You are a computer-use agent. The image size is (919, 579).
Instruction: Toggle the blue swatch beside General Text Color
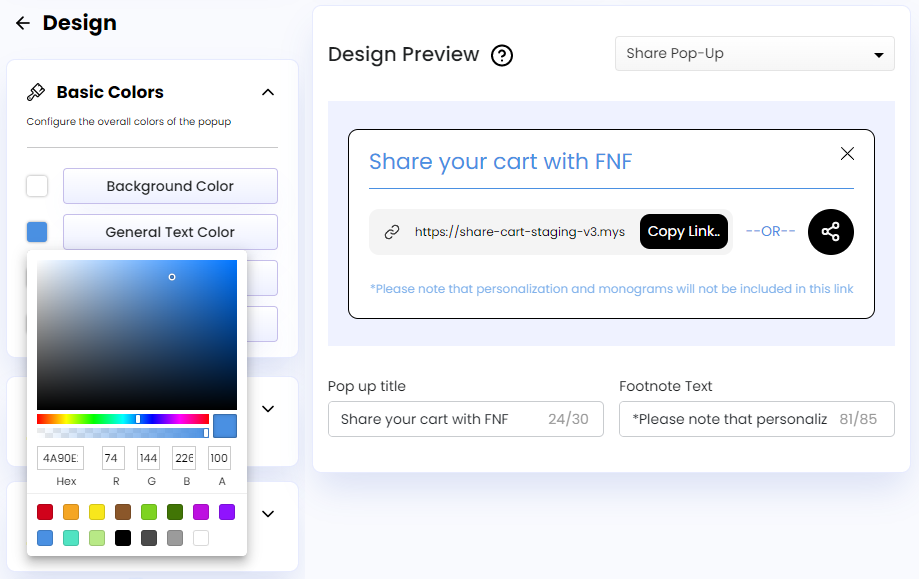36,231
